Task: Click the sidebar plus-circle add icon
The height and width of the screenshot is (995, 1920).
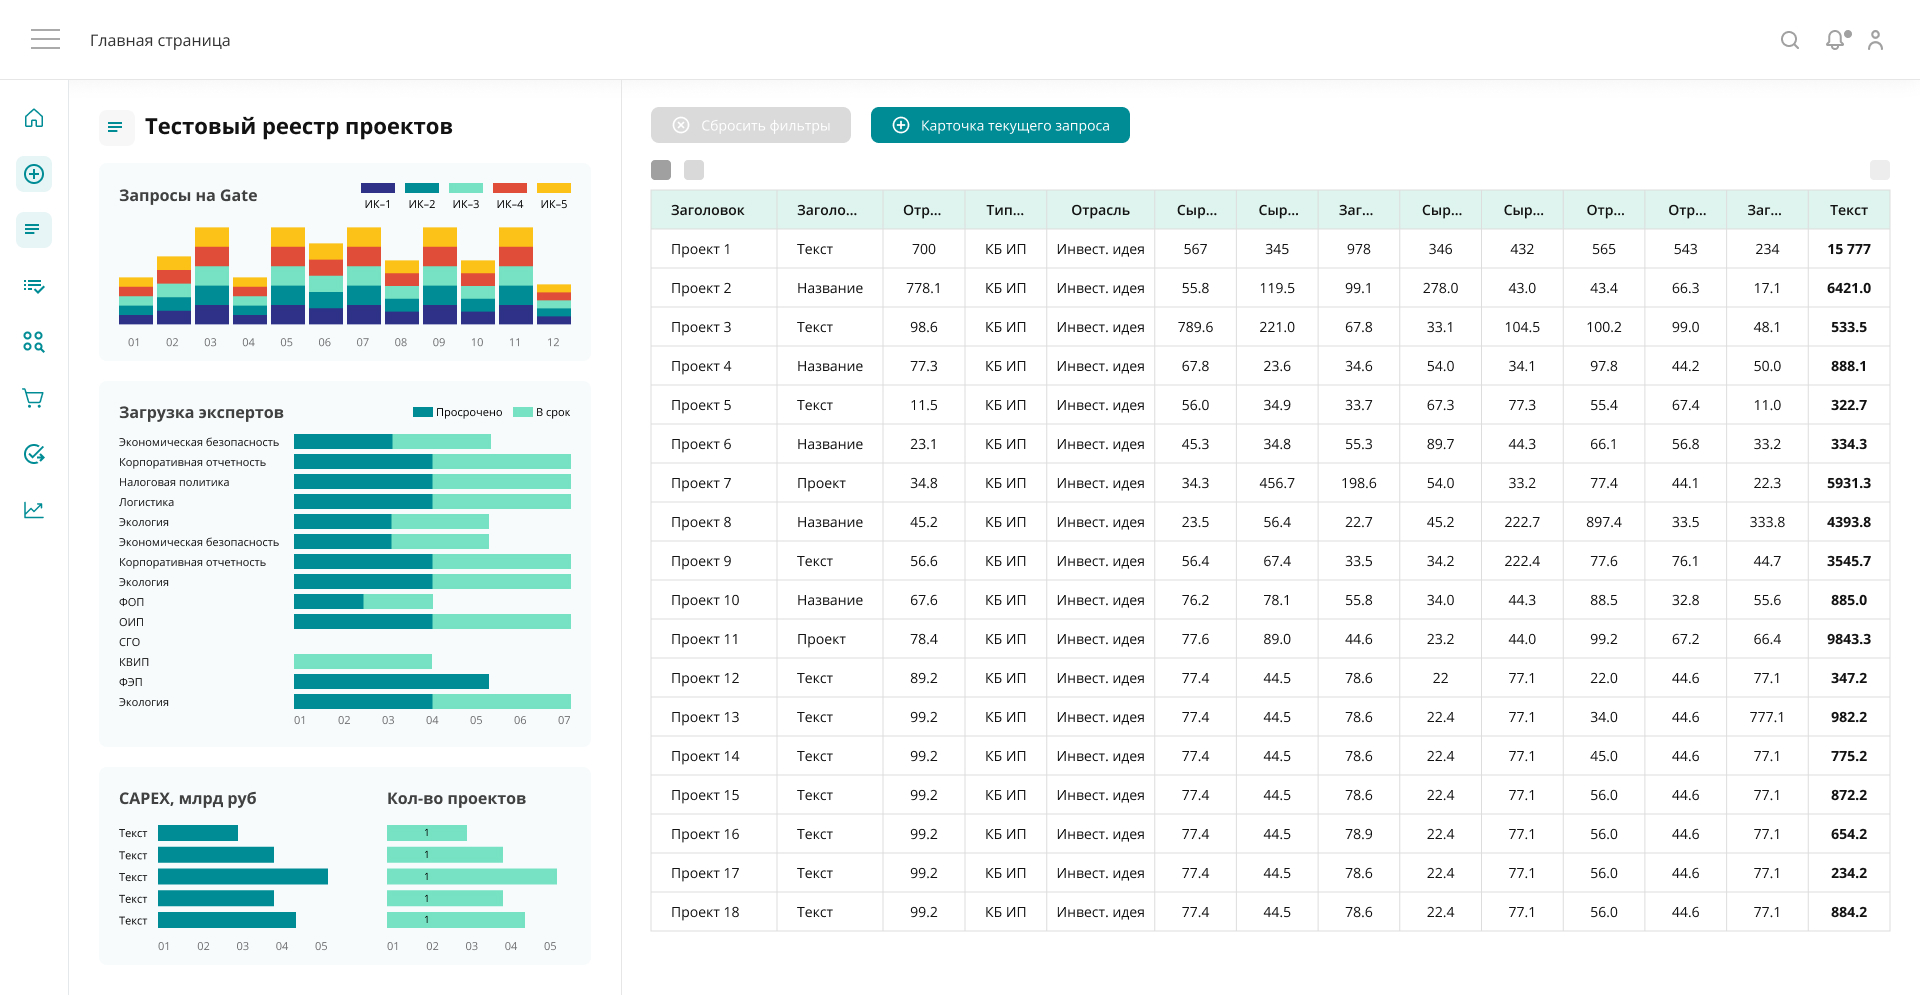Action: 34,174
